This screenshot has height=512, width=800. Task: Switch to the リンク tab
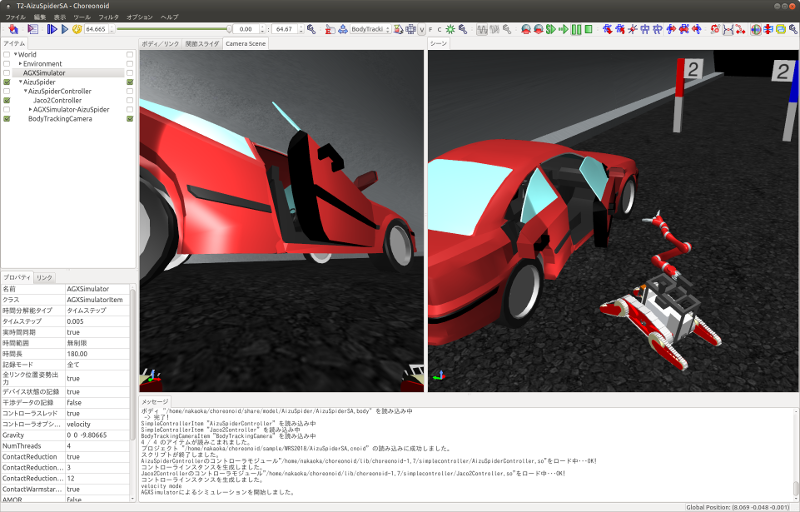(x=45, y=277)
